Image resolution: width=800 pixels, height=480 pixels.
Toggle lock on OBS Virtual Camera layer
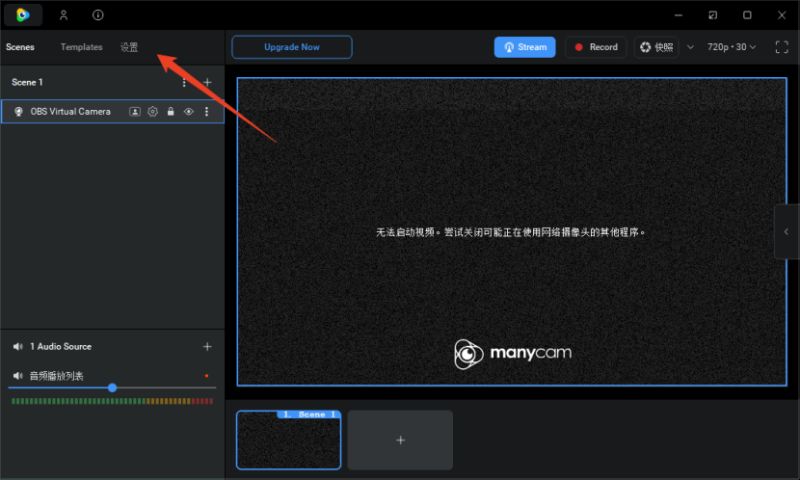coord(171,111)
